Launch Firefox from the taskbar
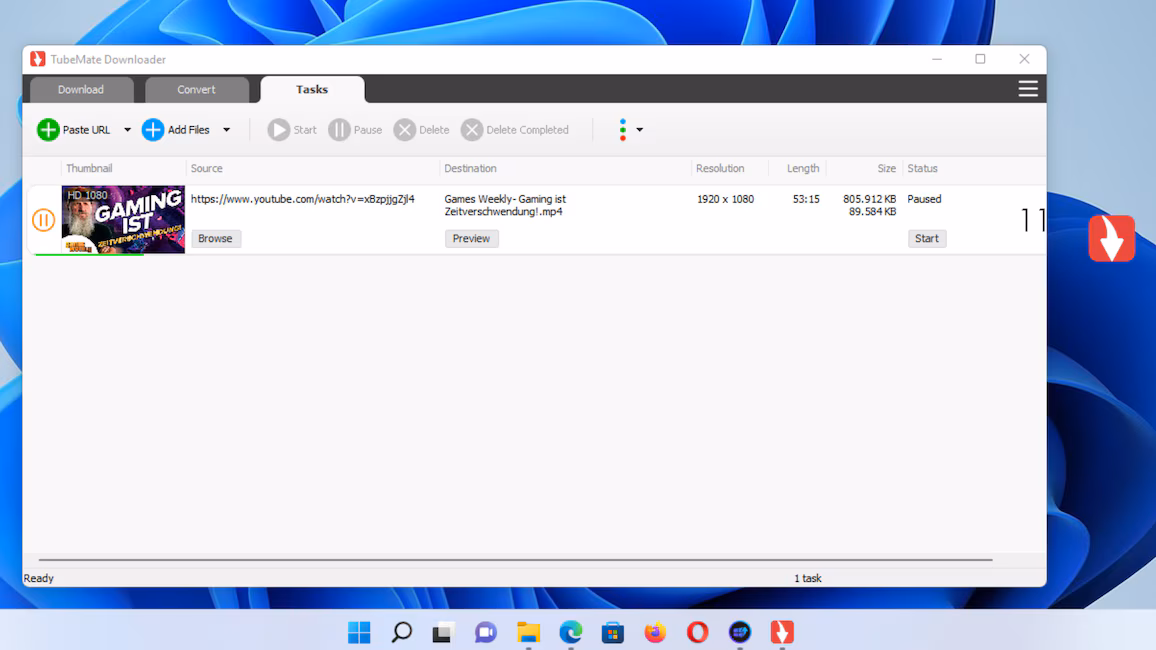This screenshot has width=1156, height=650. click(655, 632)
